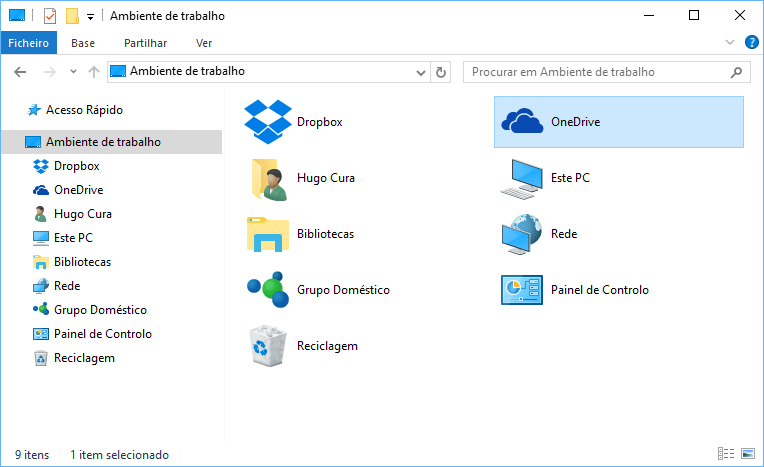Expand the address bar history dropdown
Image resolution: width=764 pixels, height=467 pixels.
point(421,72)
